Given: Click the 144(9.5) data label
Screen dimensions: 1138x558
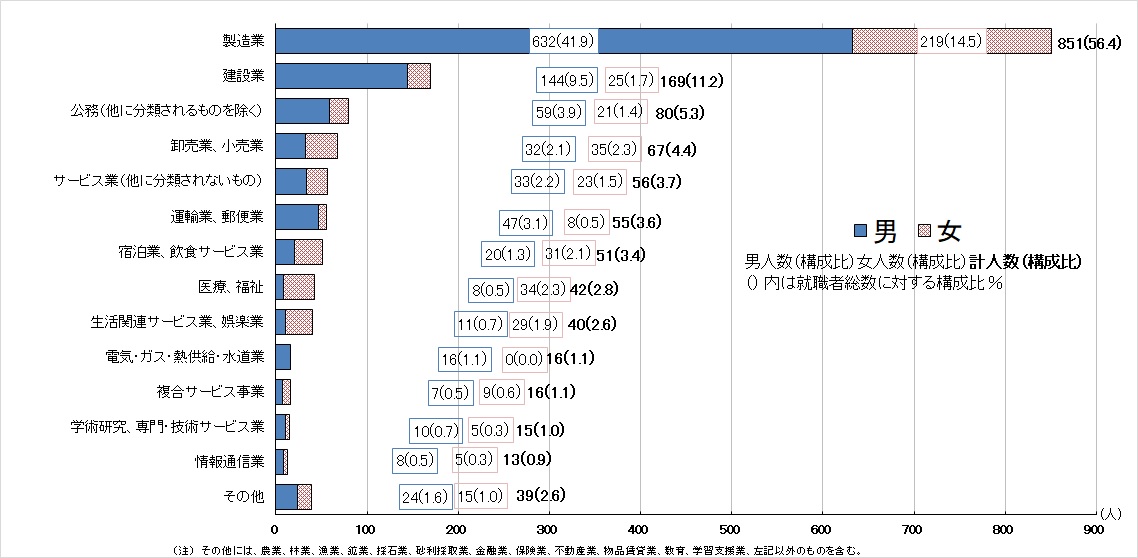Looking at the screenshot, I should [567, 80].
